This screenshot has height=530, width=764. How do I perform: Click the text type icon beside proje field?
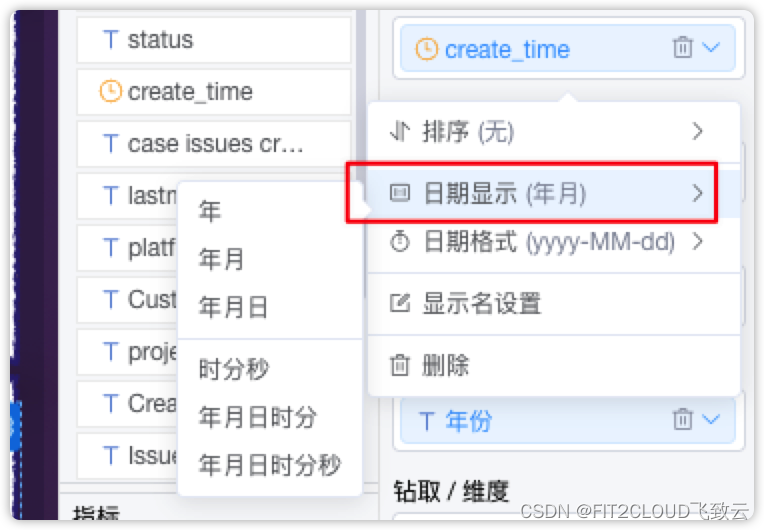(111, 352)
